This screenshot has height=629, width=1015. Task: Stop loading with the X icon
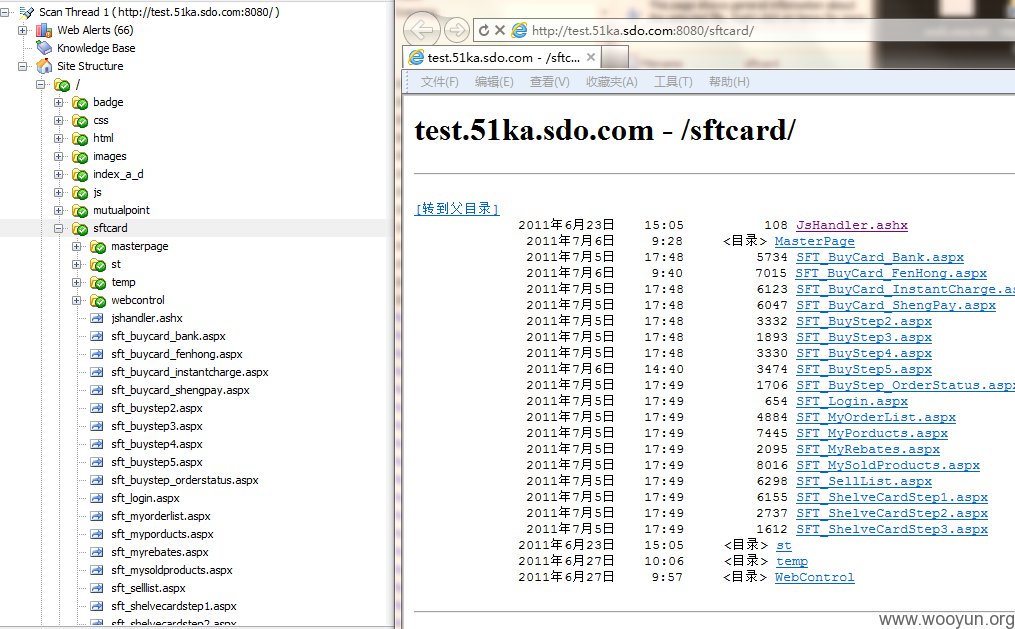tap(500, 30)
